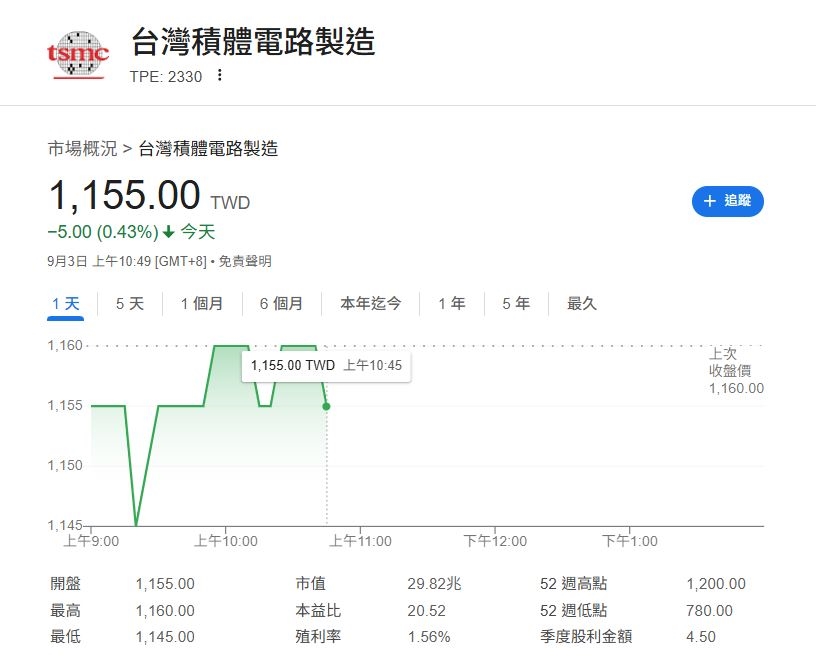Viewport: 816px width, 667px height.
Task: Click the green price point marker on the chart
Action: point(325,406)
